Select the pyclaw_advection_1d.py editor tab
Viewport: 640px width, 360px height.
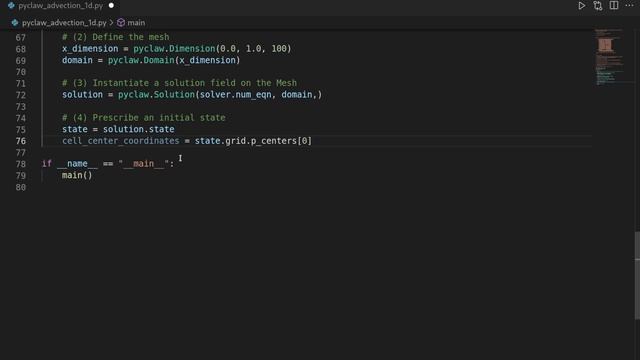[x=60, y=6]
